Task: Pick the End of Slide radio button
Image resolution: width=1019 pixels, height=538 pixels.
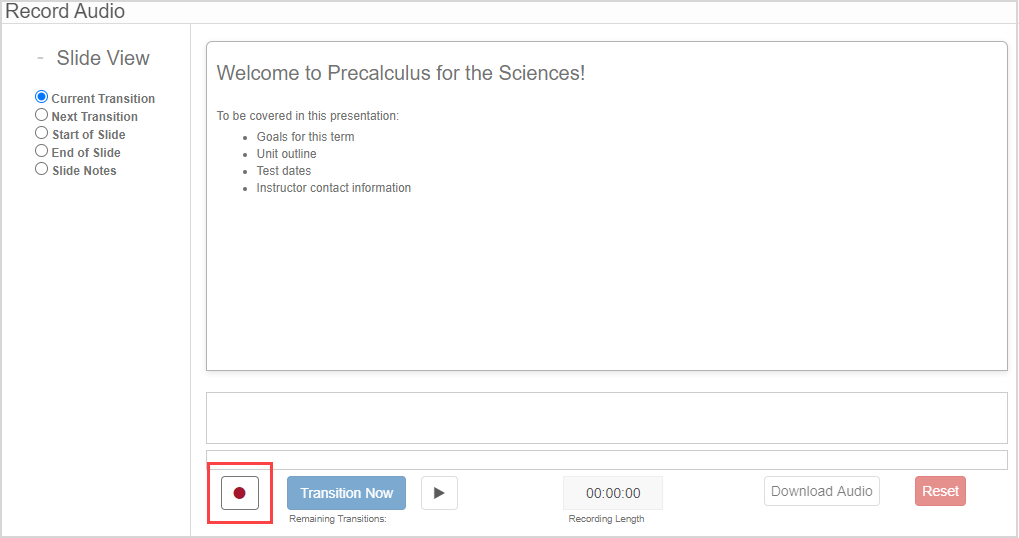Action: tap(42, 152)
